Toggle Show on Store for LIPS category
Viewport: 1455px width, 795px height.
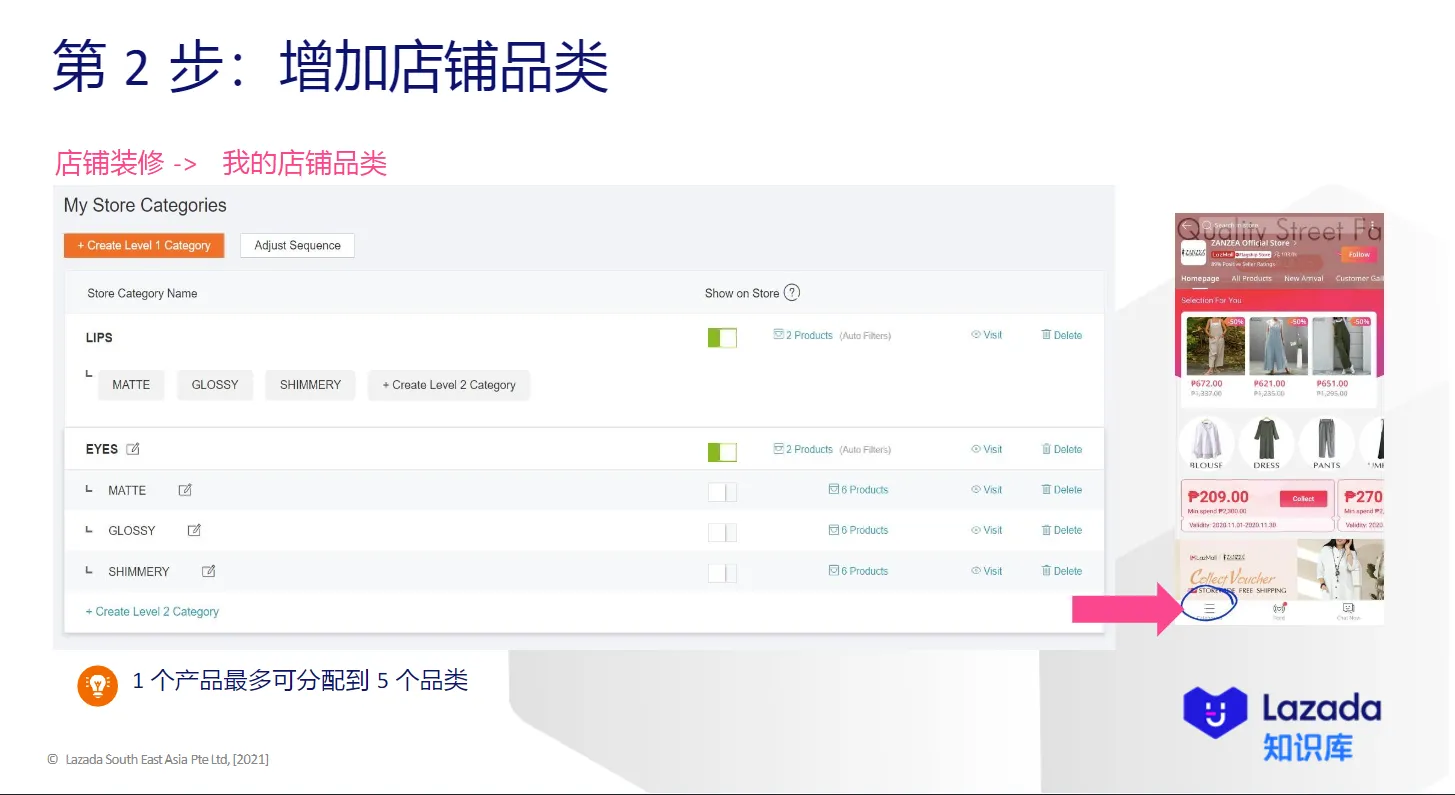click(722, 337)
